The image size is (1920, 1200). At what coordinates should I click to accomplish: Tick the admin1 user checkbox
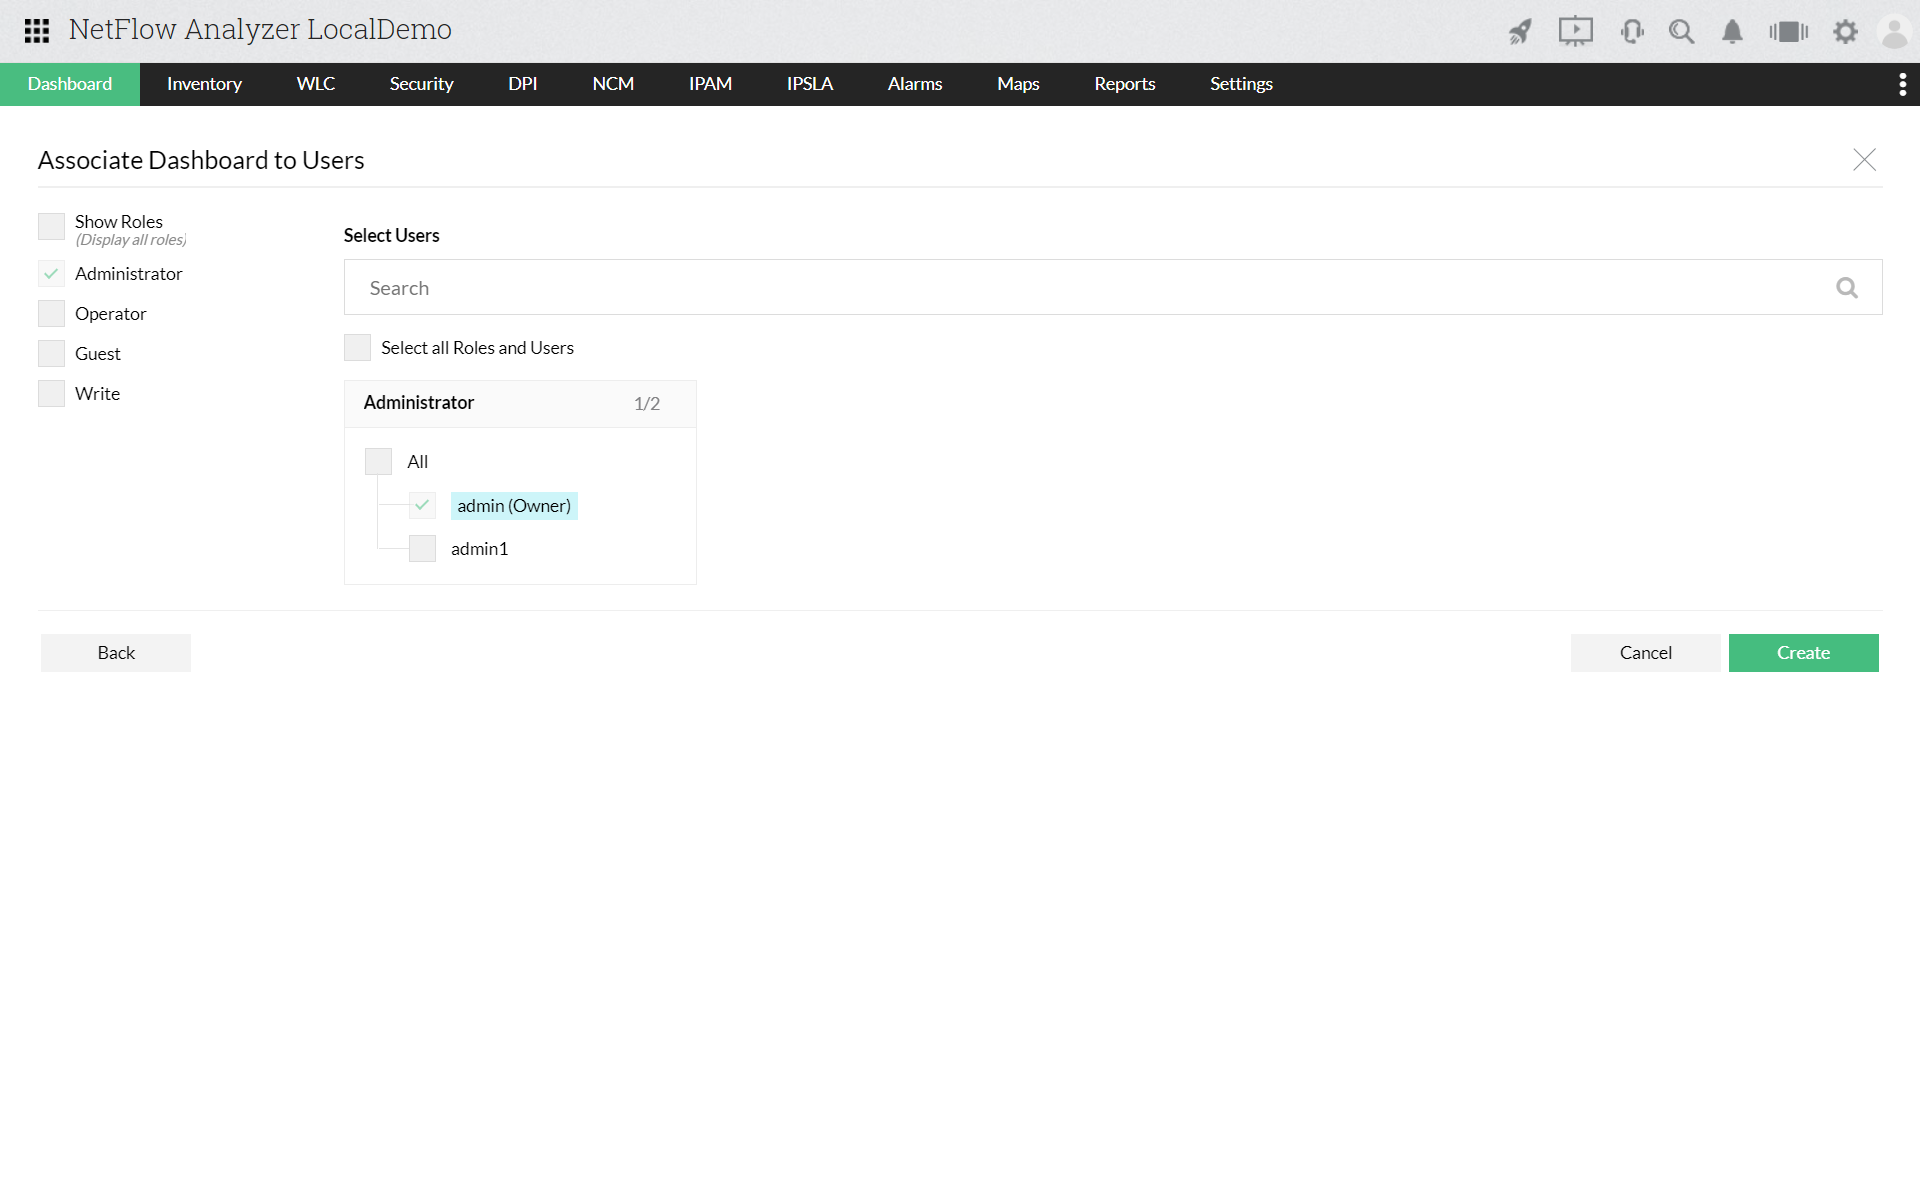(x=422, y=549)
